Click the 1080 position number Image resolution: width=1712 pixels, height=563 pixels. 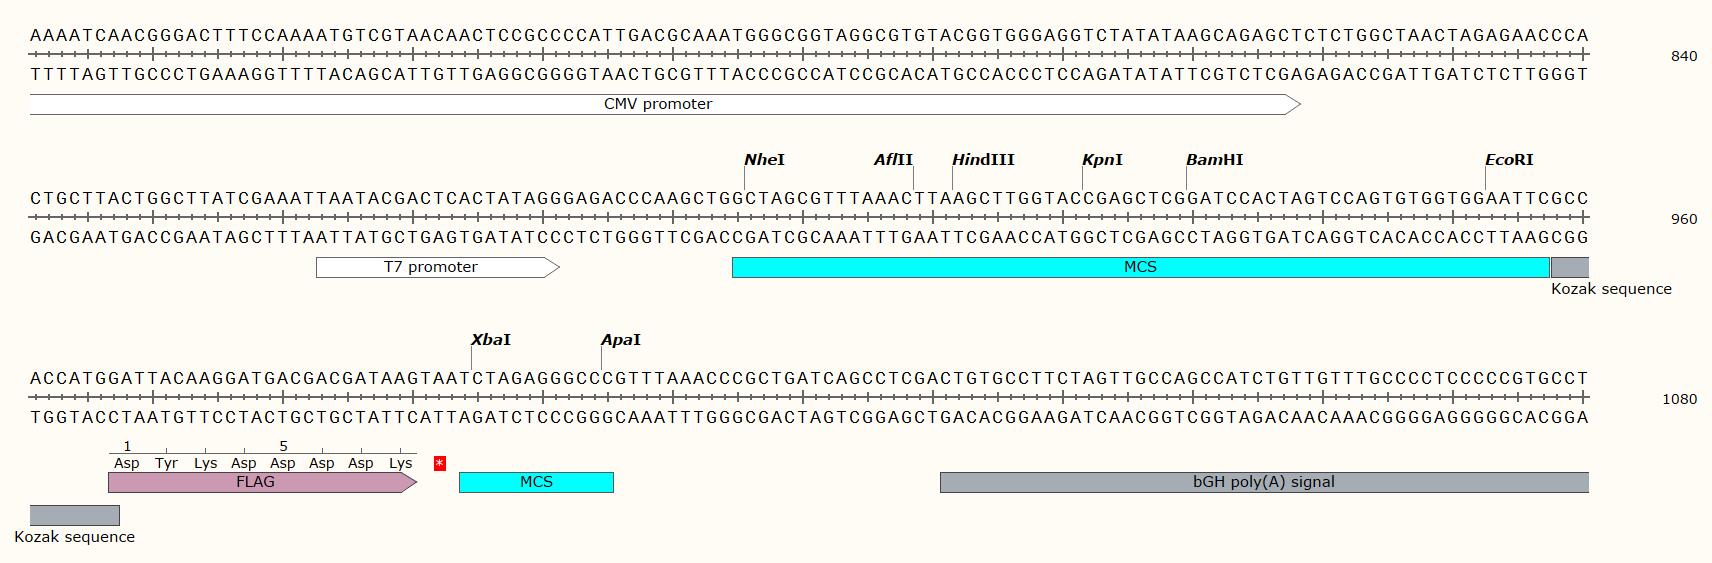1679,399
